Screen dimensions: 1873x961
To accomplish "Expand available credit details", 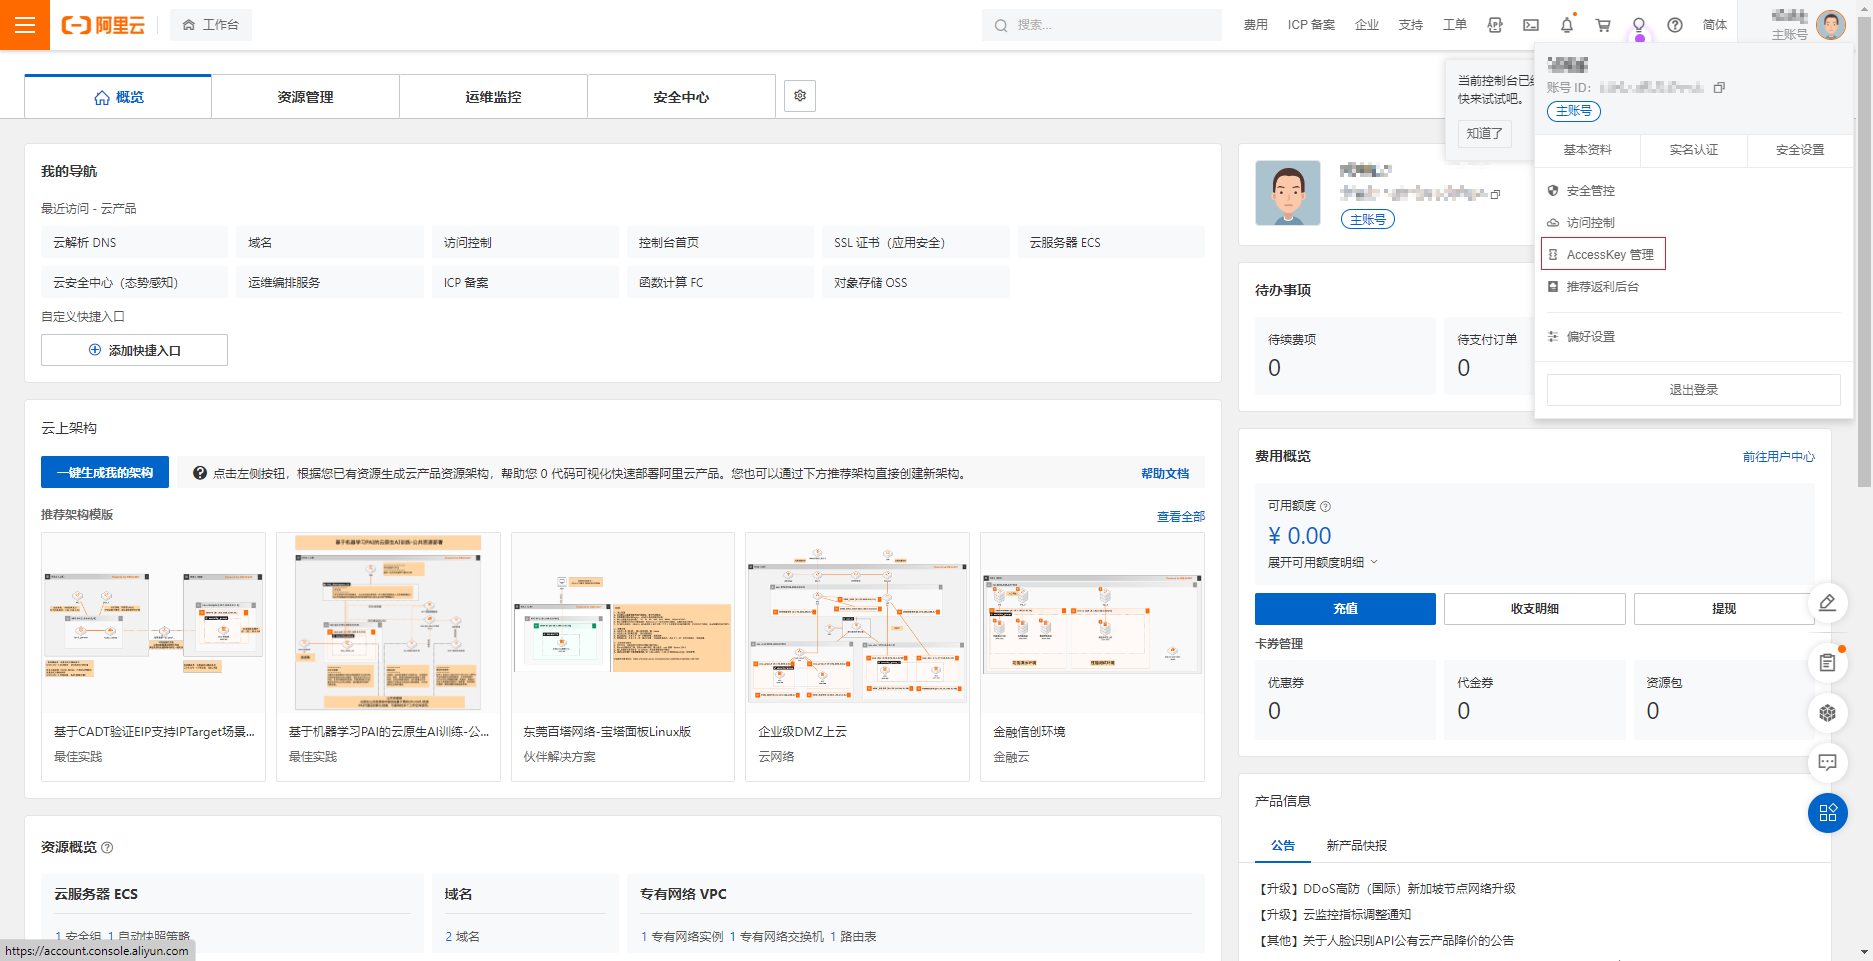I will click(x=1323, y=563).
